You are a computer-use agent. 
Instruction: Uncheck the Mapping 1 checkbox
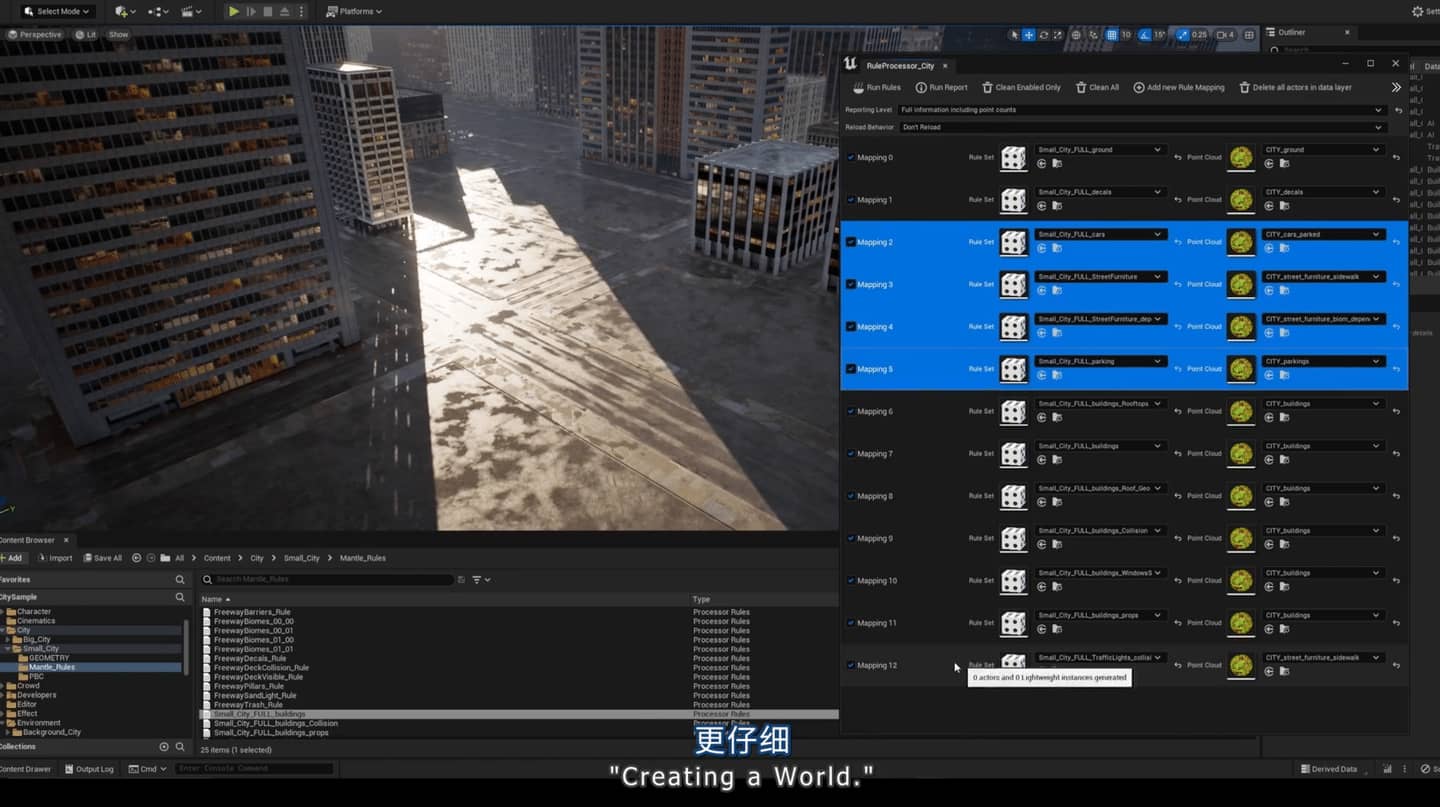pyautogui.click(x=851, y=200)
